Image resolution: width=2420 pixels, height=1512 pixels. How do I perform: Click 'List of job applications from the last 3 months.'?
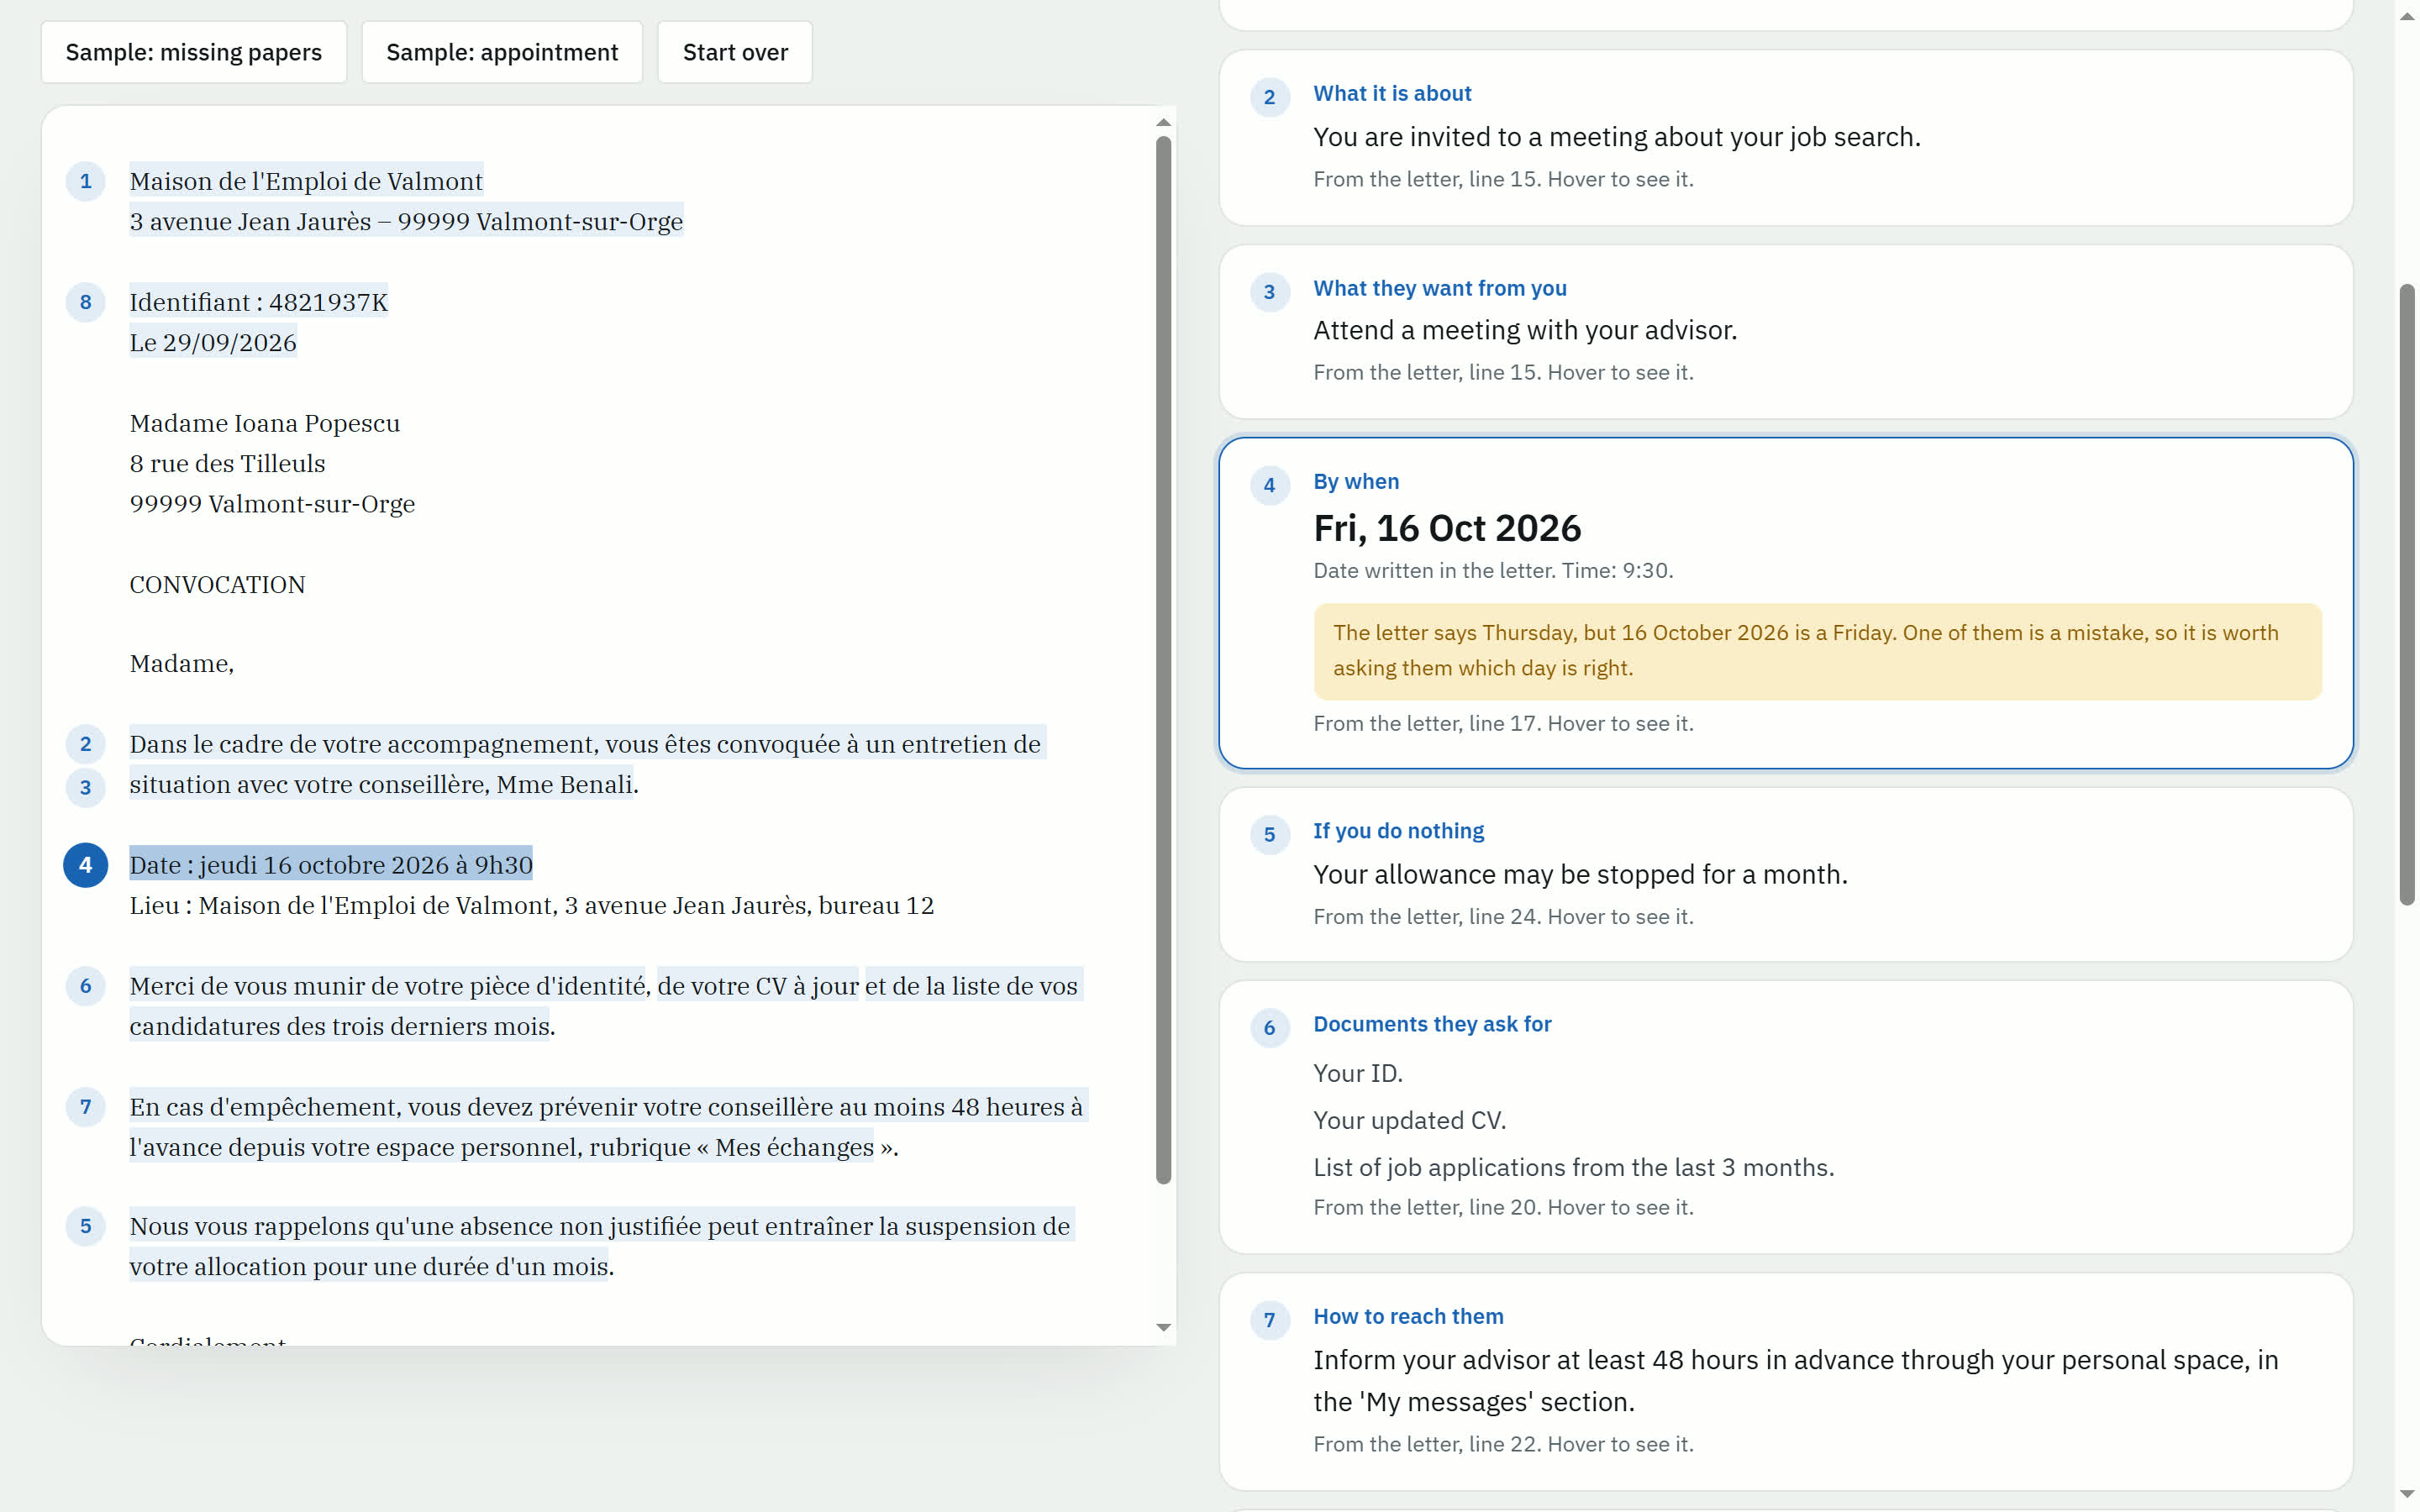pyautogui.click(x=1573, y=1167)
